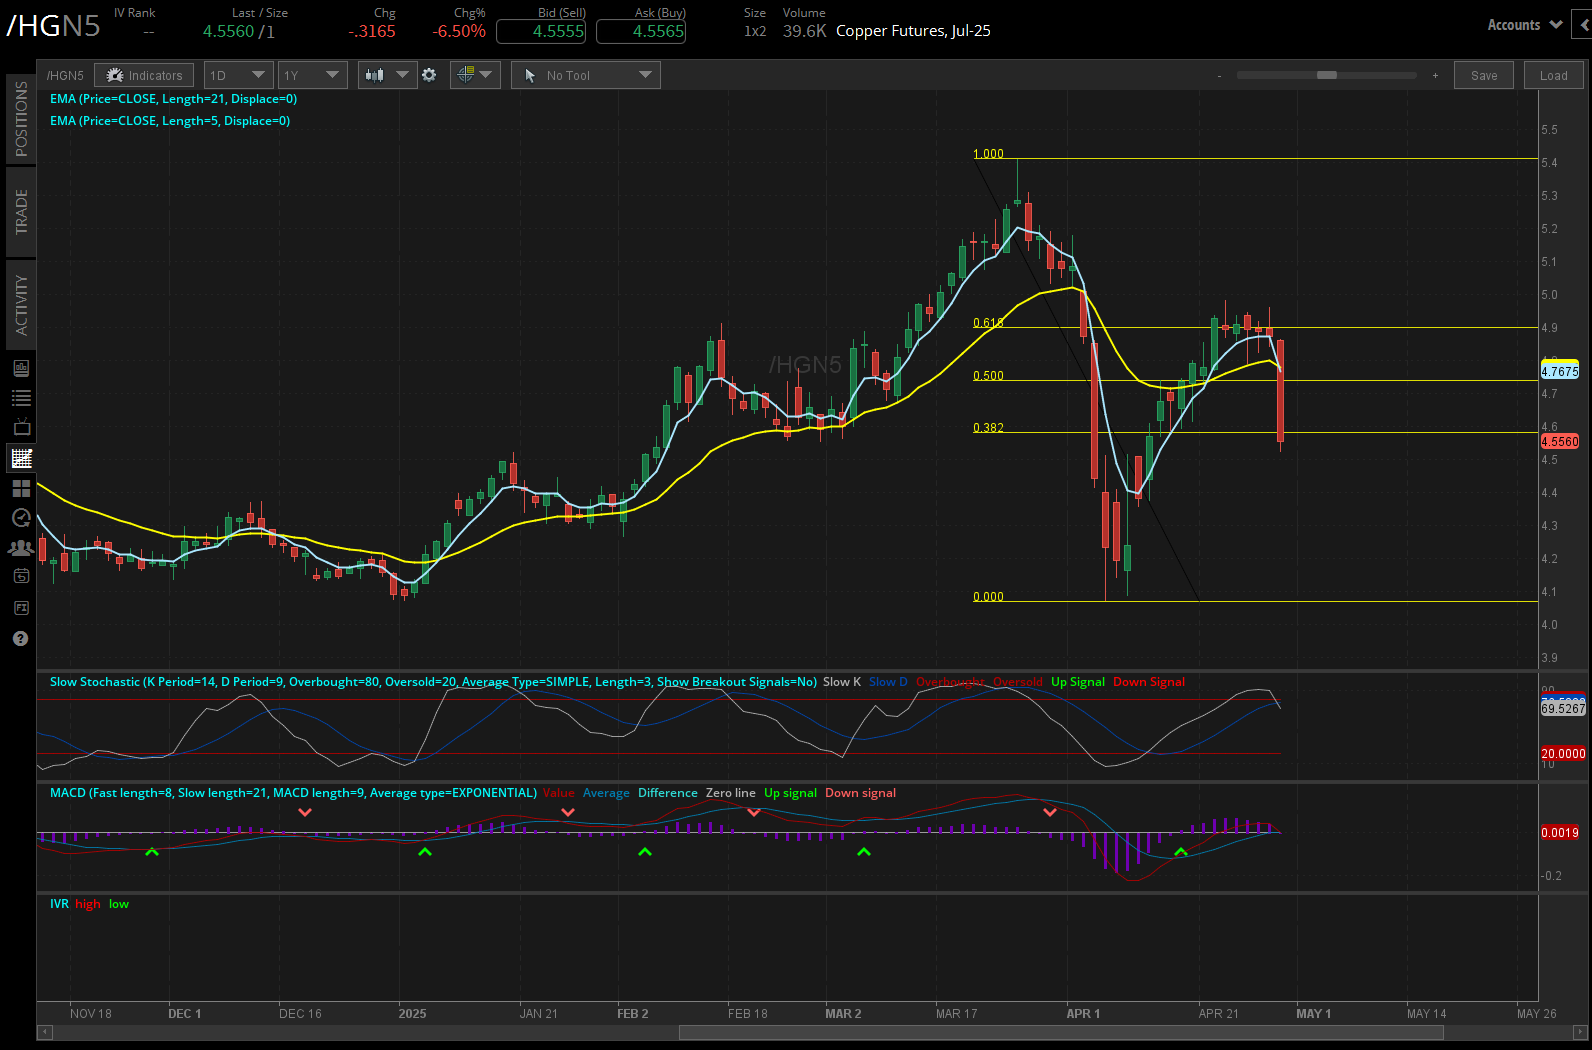Open the four-square grid view sidebar icon

click(21, 488)
